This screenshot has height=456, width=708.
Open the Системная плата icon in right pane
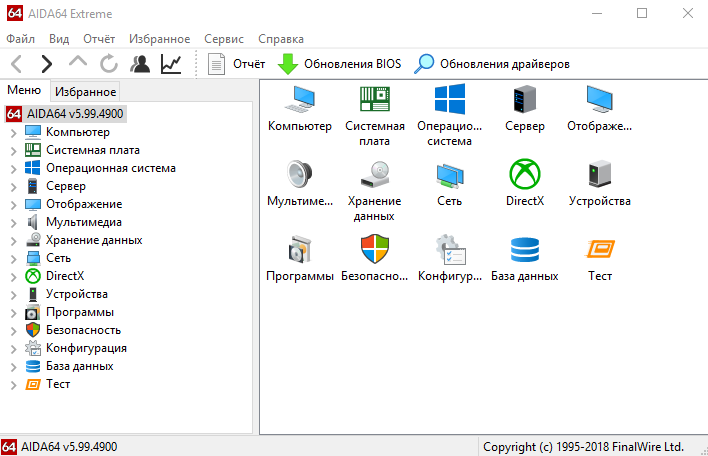[x=375, y=99]
